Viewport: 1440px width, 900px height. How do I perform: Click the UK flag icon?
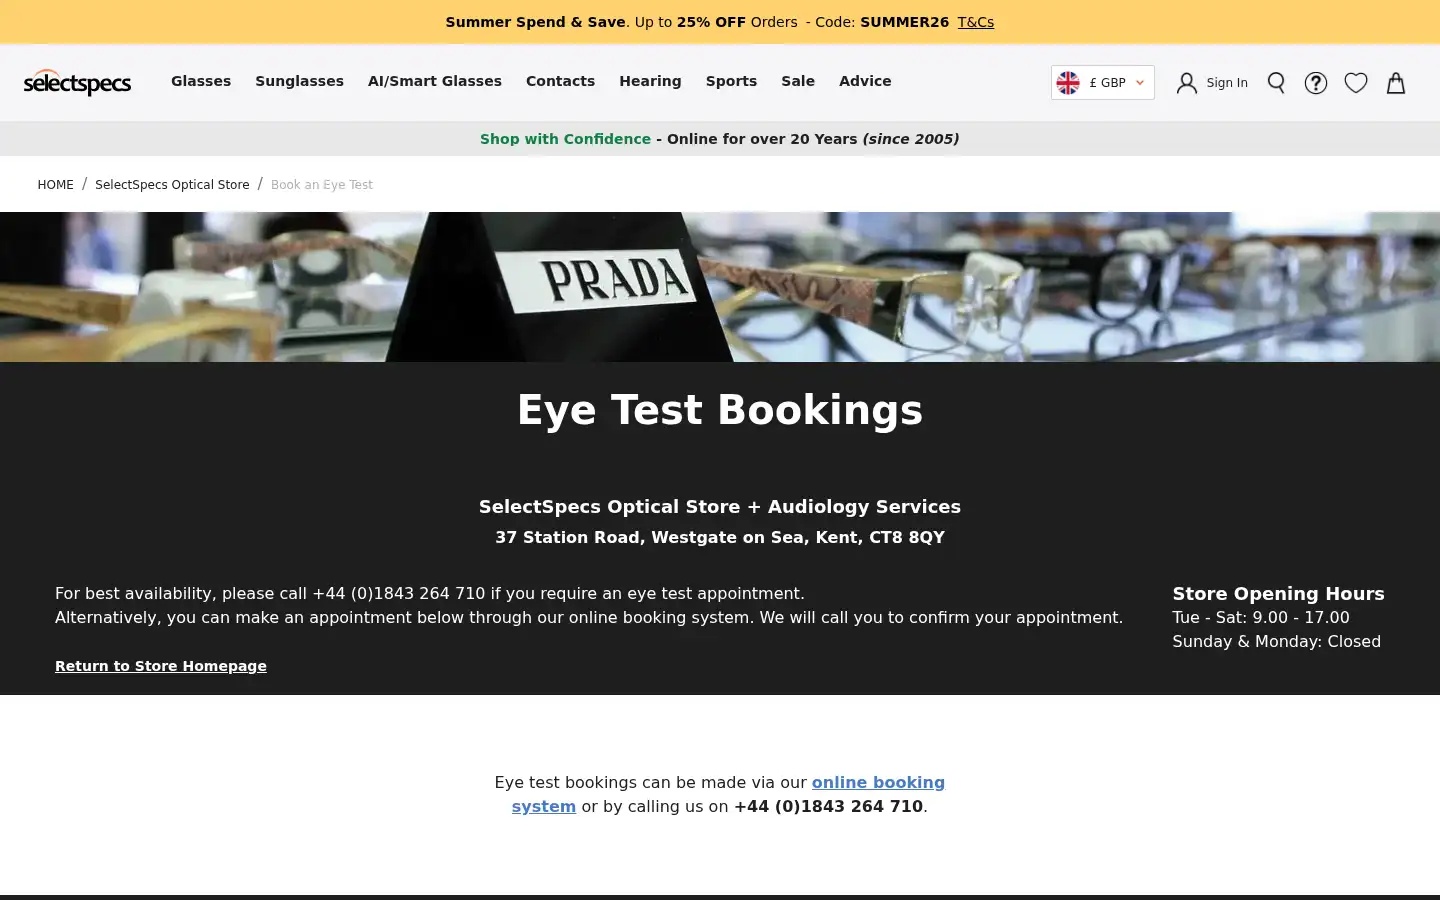pyautogui.click(x=1068, y=83)
